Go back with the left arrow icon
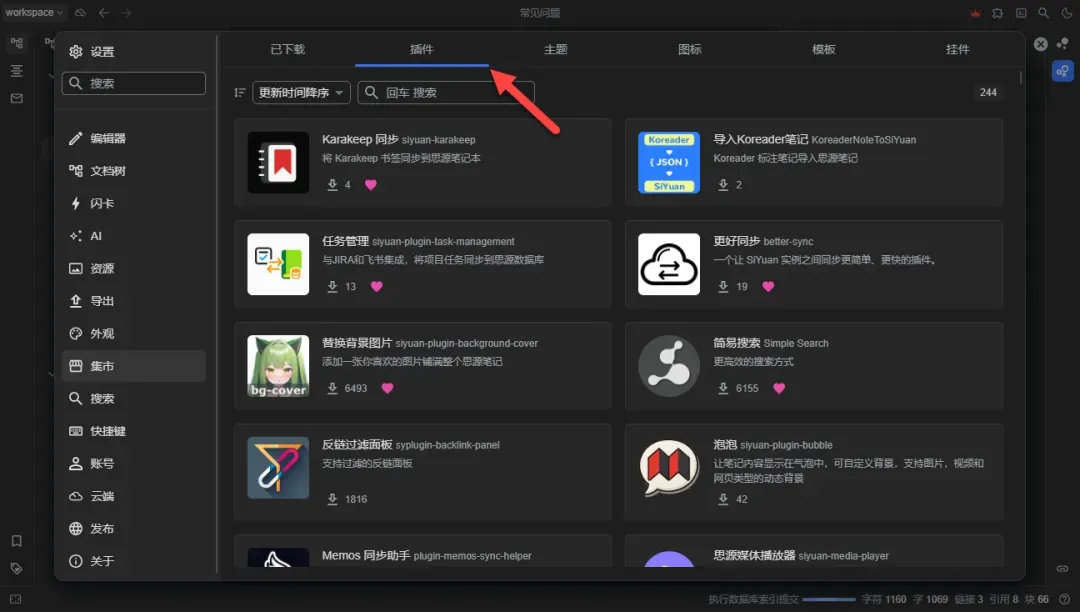The height and width of the screenshot is (612, 1080). [104, 12]
